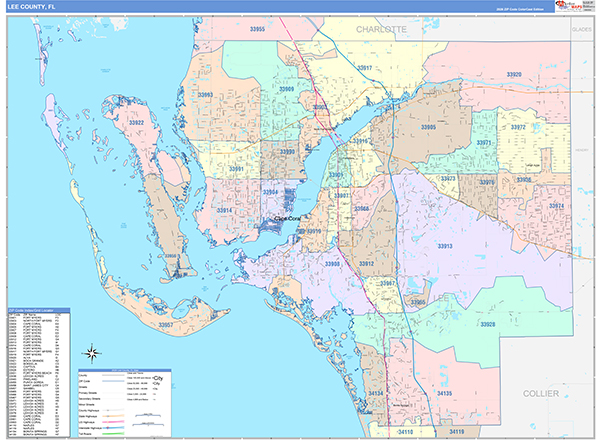Click the Interstate Highways legend label
The height and width of the screenshot is (440, 600).
[x=90, y=428]
